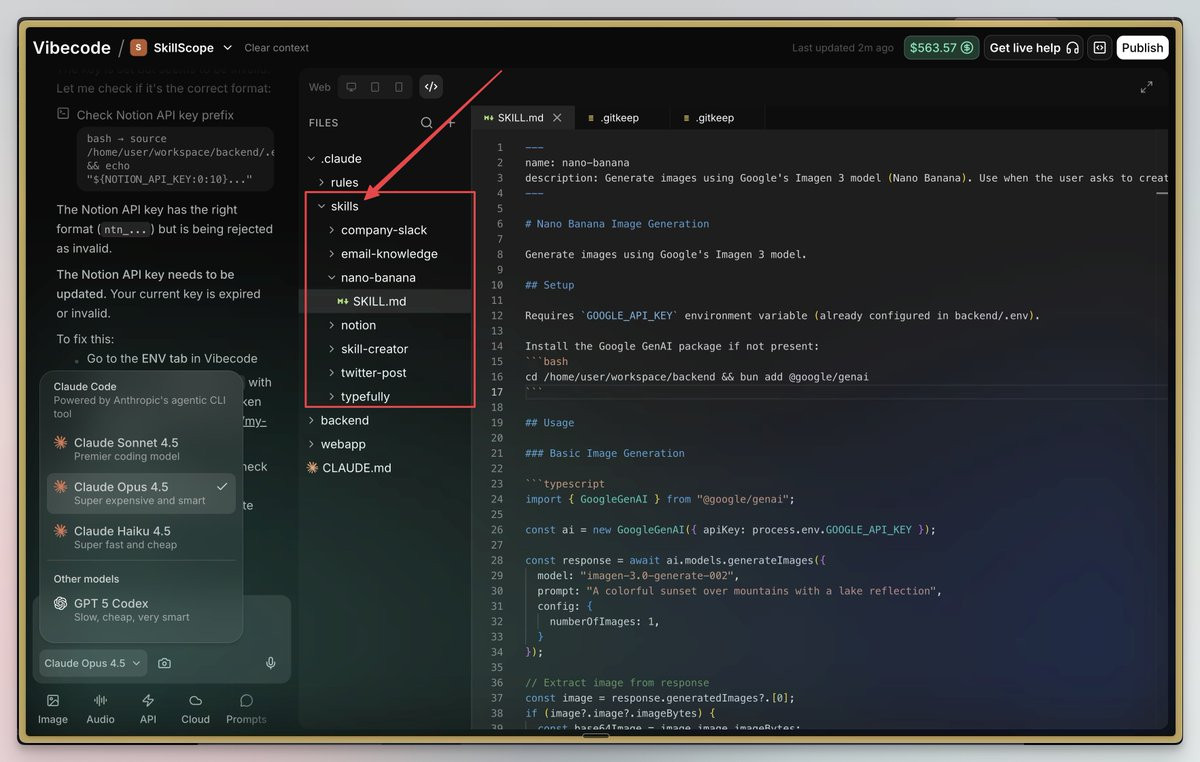Open the API lightning bolt tool
Screen dimensions: 1200x762
tap(148, 709)
